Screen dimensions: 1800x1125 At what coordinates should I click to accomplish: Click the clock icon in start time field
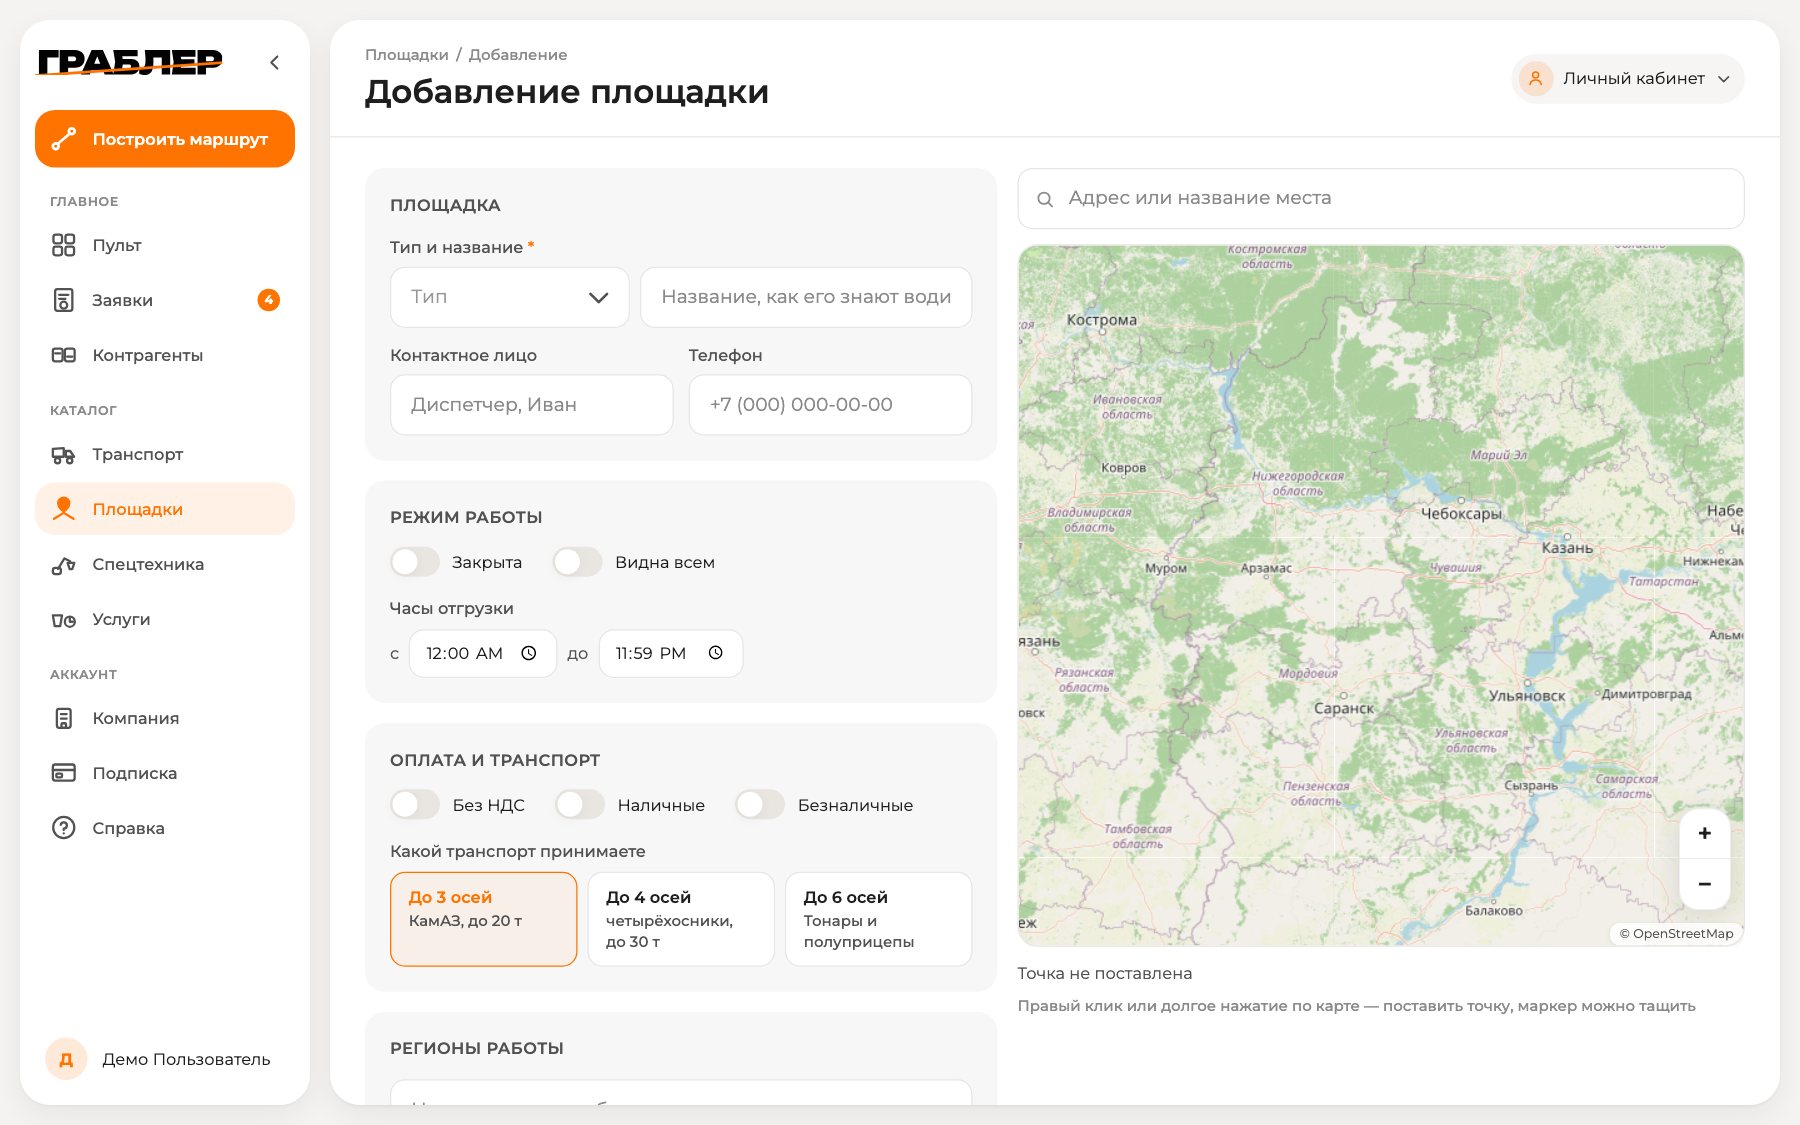click(x=529, y=653)
